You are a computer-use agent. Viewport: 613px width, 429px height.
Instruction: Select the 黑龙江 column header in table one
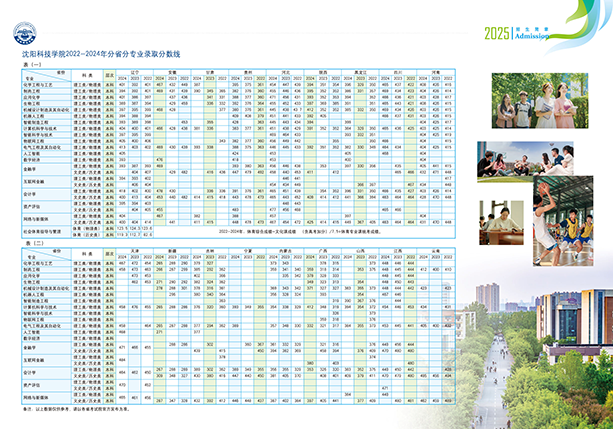point(356,73)
